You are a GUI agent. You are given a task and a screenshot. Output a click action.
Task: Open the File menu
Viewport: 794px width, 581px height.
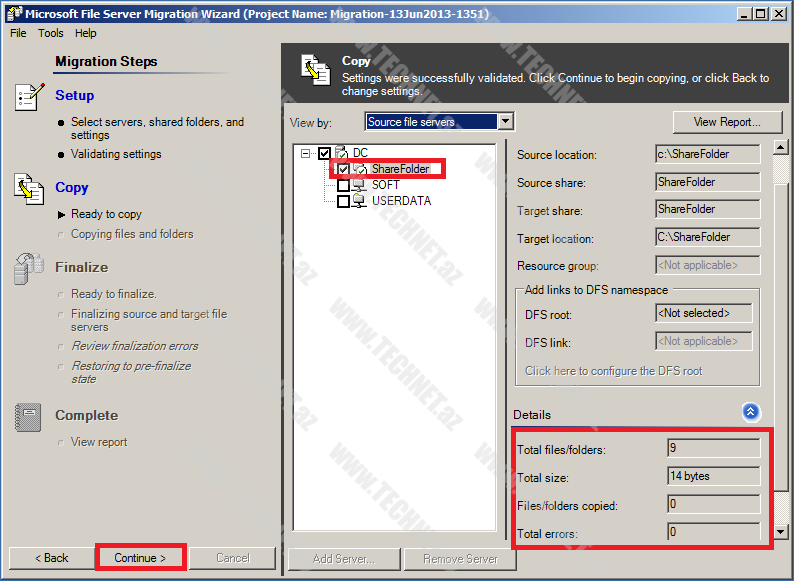point(18,33)
